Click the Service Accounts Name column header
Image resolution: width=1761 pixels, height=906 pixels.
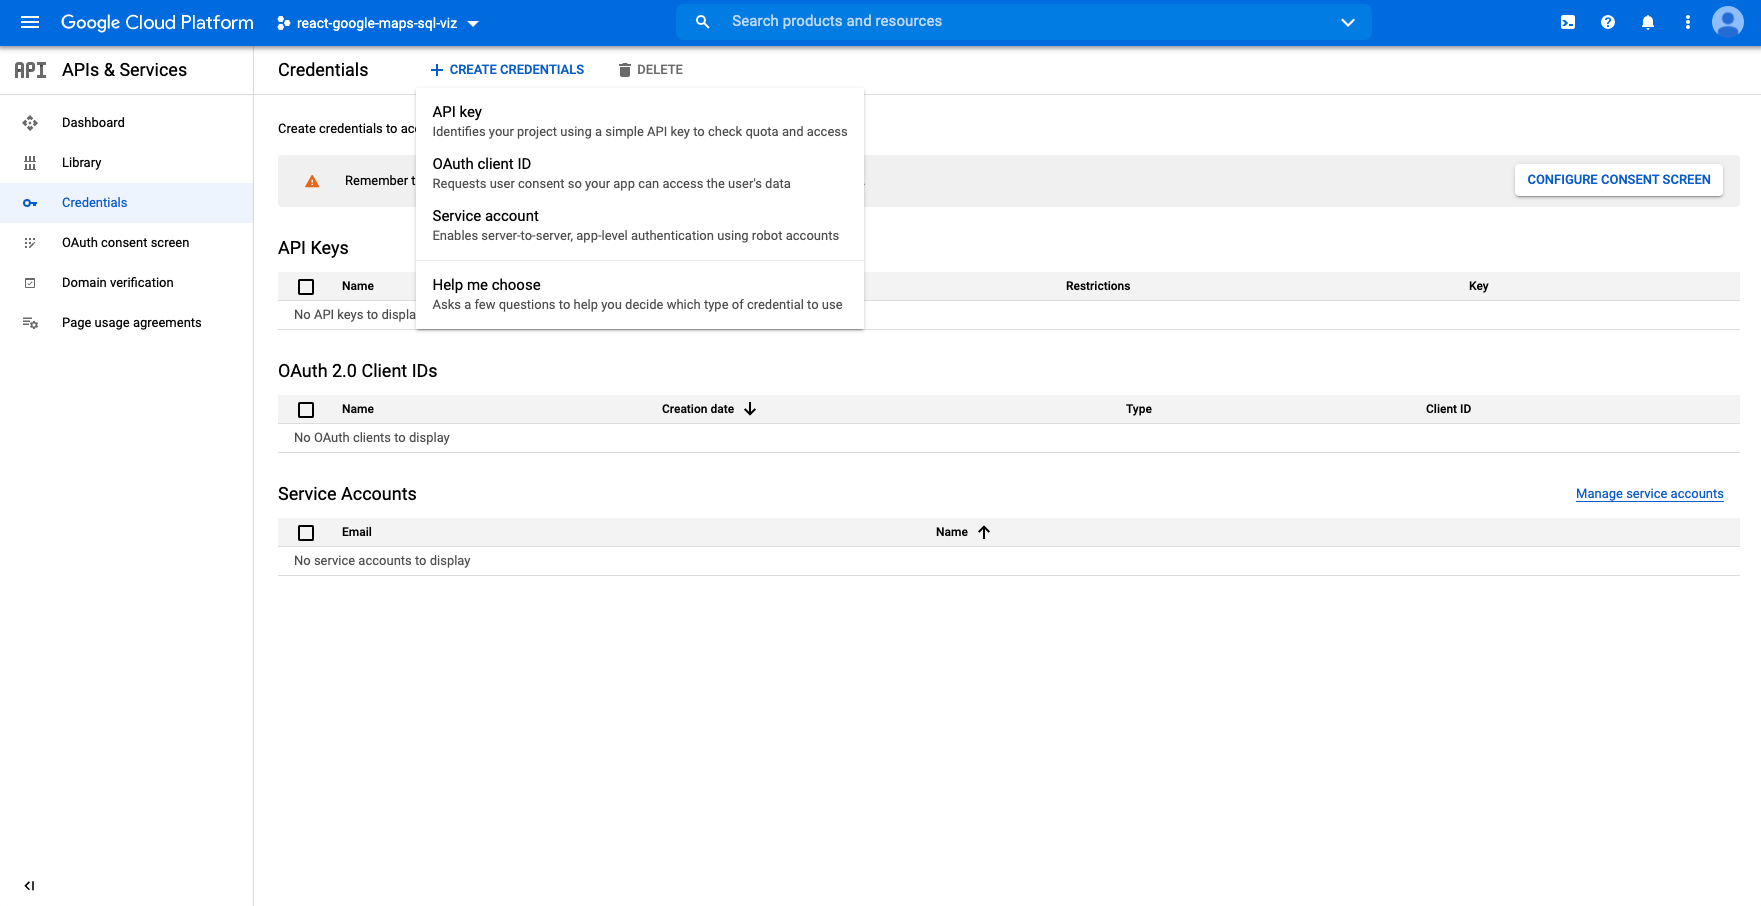click(x=952, y=532)
